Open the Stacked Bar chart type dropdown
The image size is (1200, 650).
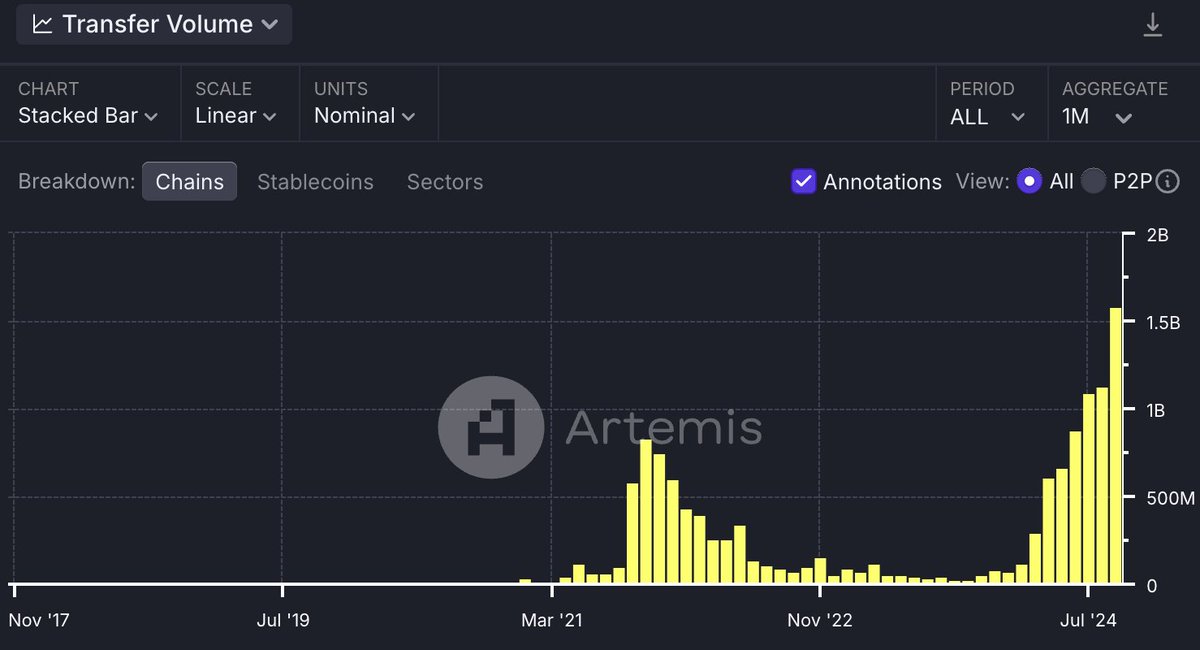coord(88,116)
